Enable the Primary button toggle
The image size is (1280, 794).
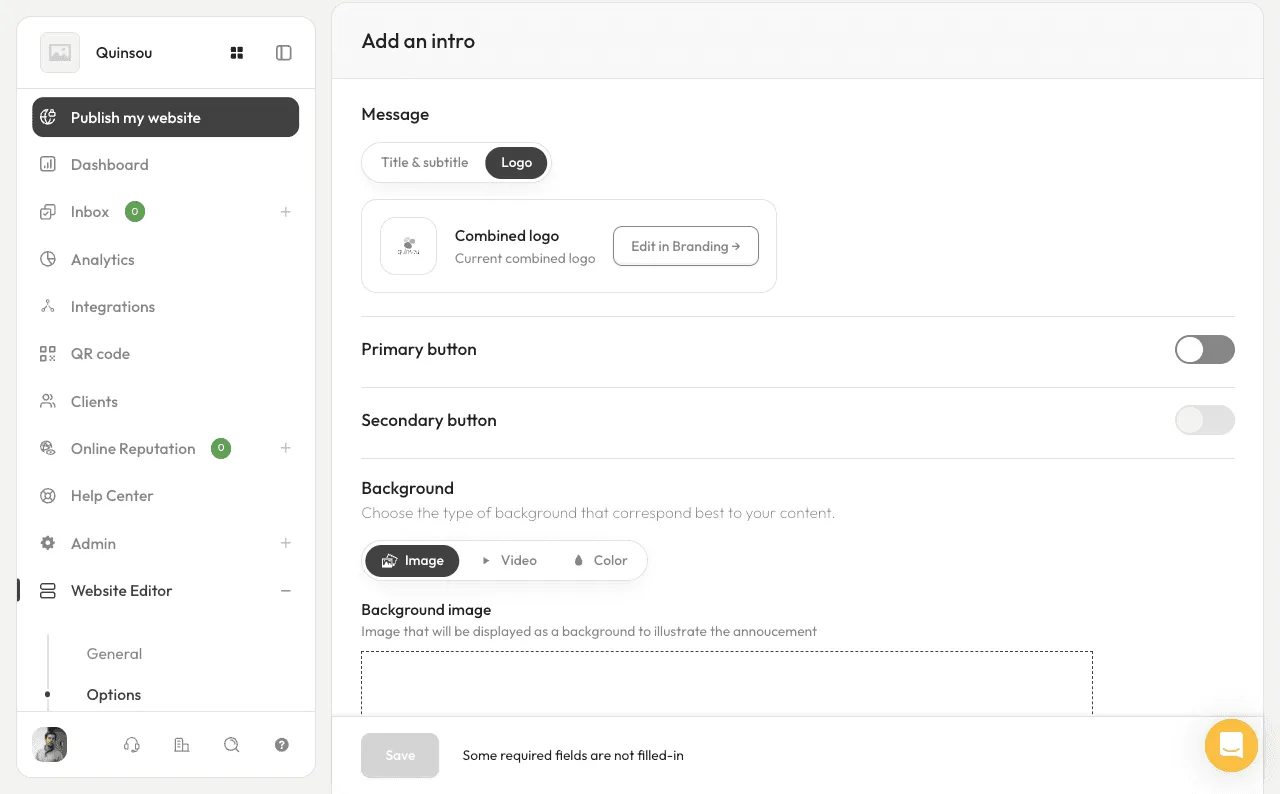click(x=1205, y=349)
